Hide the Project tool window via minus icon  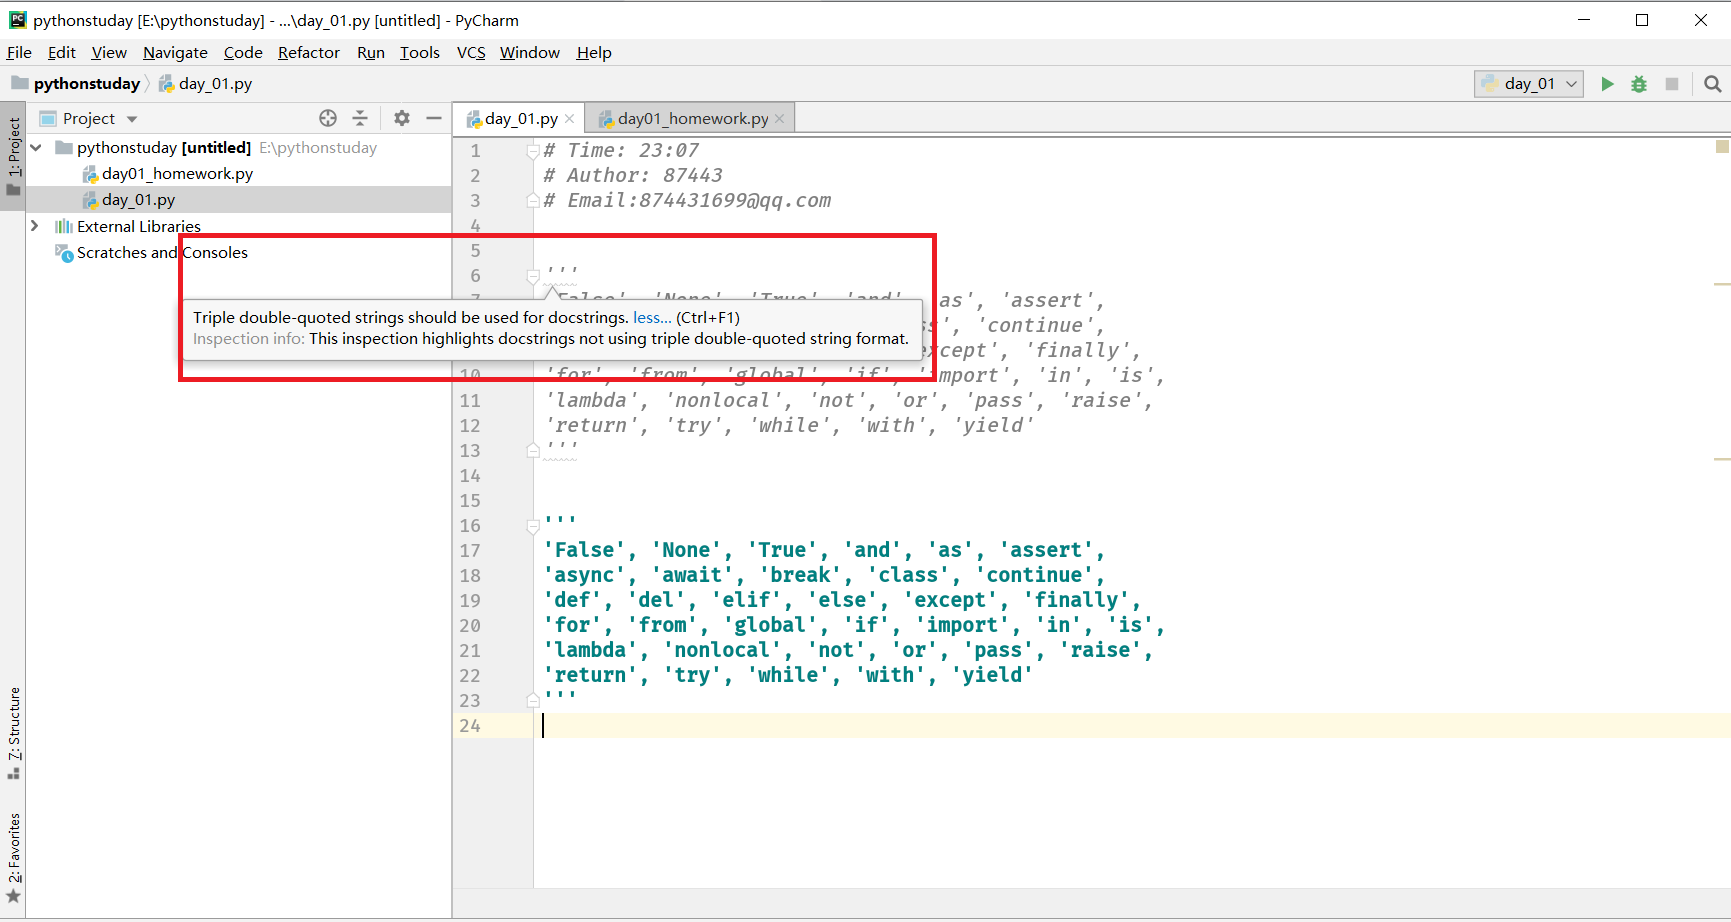(433, 118)
